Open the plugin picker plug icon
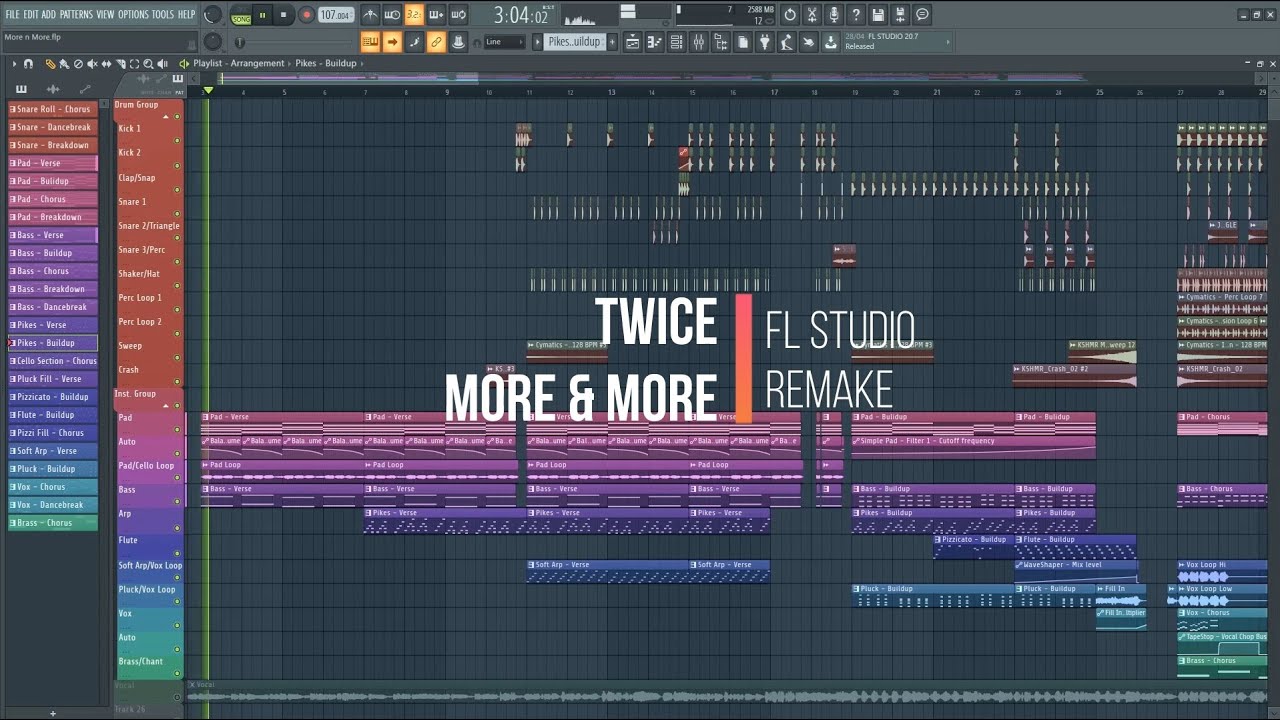This screenshot has width=1280, height=720. click(765, 42)
